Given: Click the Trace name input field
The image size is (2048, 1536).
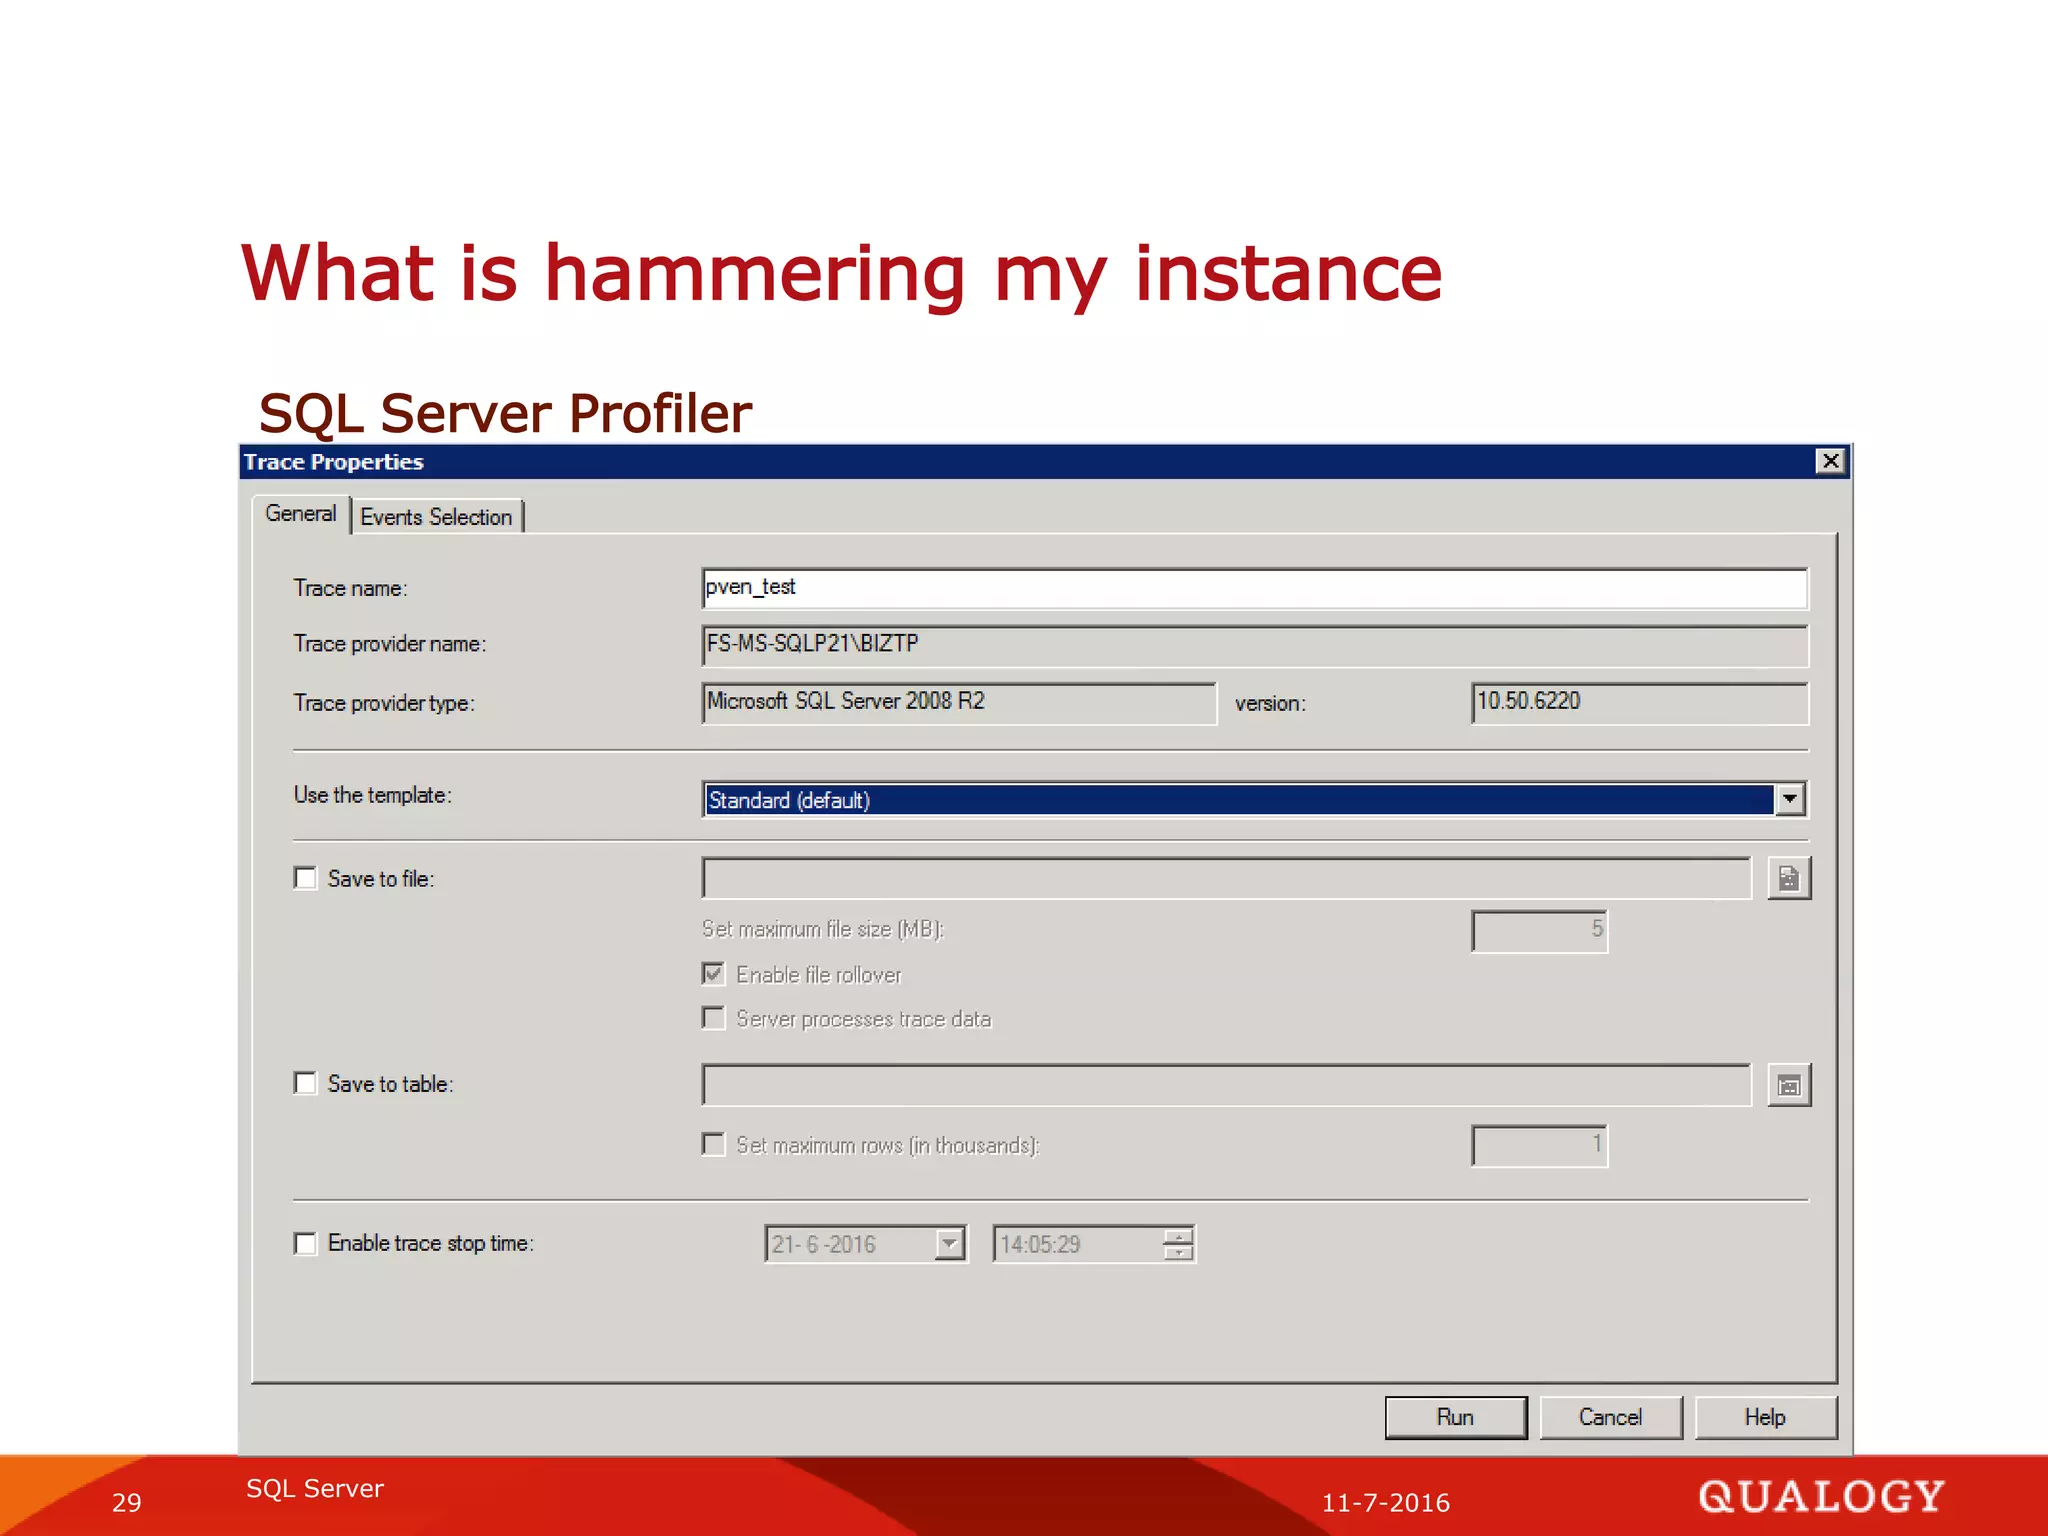Looking at the screenshot, I should coord(1255,588).
